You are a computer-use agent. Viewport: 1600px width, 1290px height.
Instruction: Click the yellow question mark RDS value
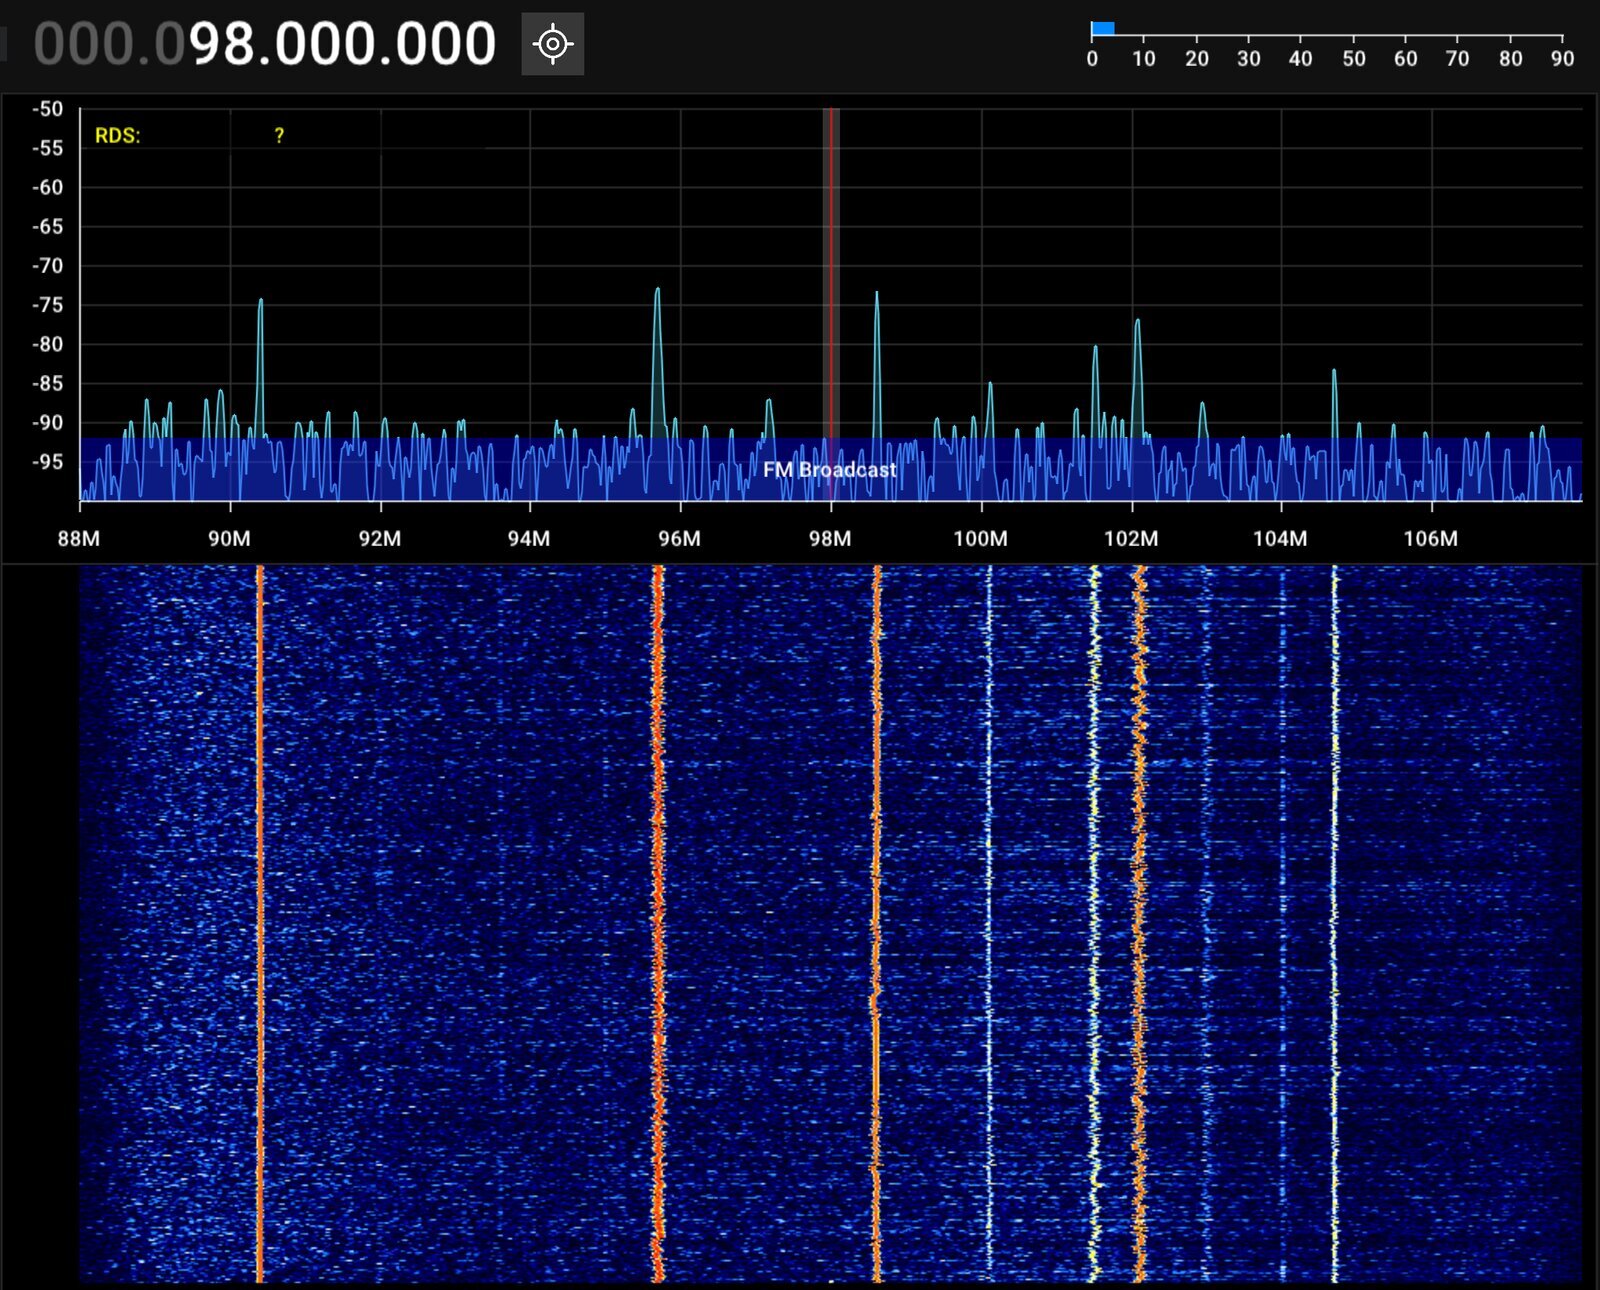point(279,136)
